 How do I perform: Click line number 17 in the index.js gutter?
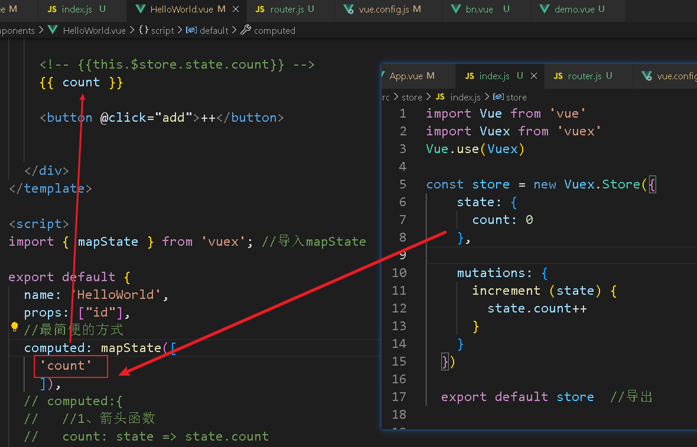tap(399, 397)
